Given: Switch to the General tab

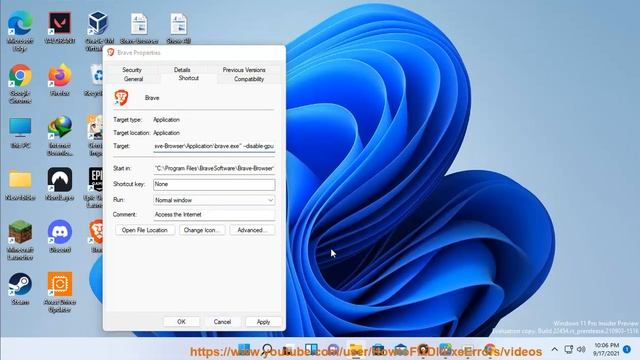Looking at the screenshot, I should coord(133,79).
